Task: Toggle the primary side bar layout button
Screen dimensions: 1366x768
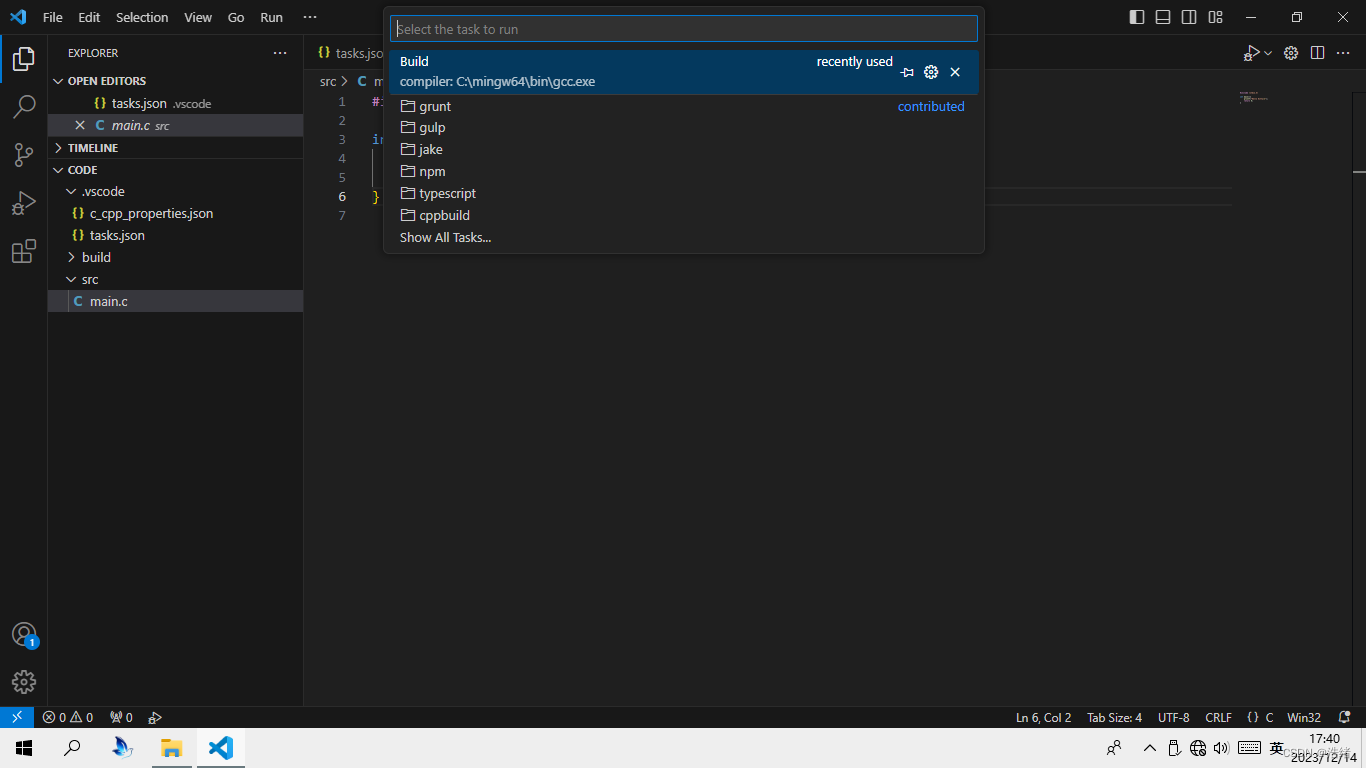Action: 1137,17
